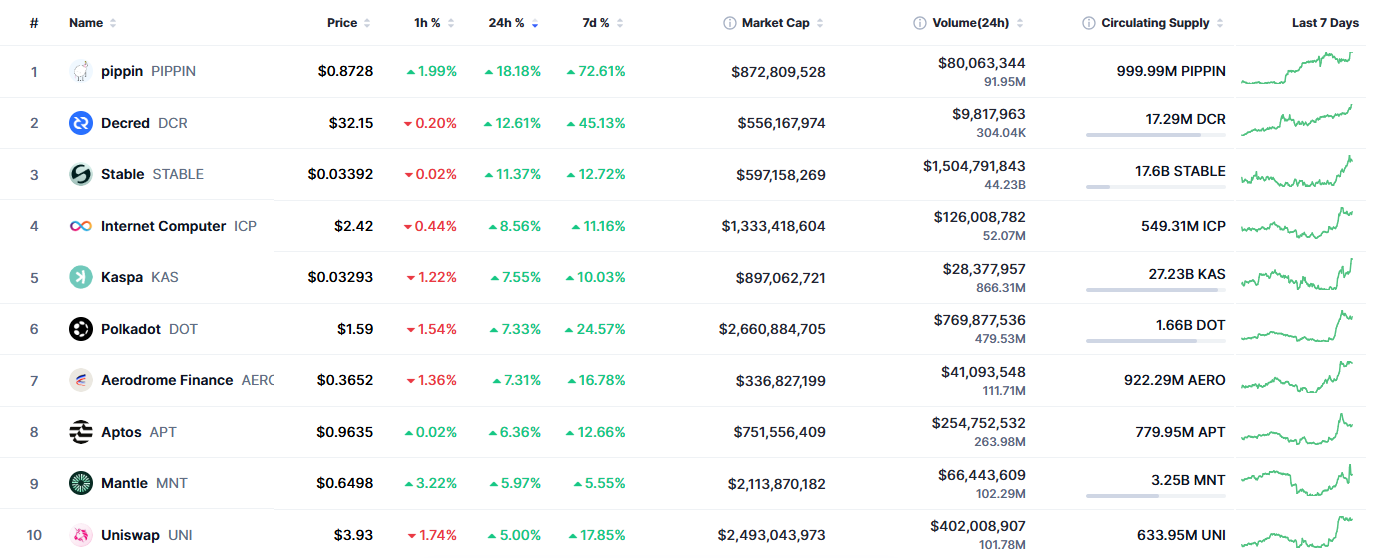Open the Aptos APT coin page
1375x558 pixels.
point(122,432)
